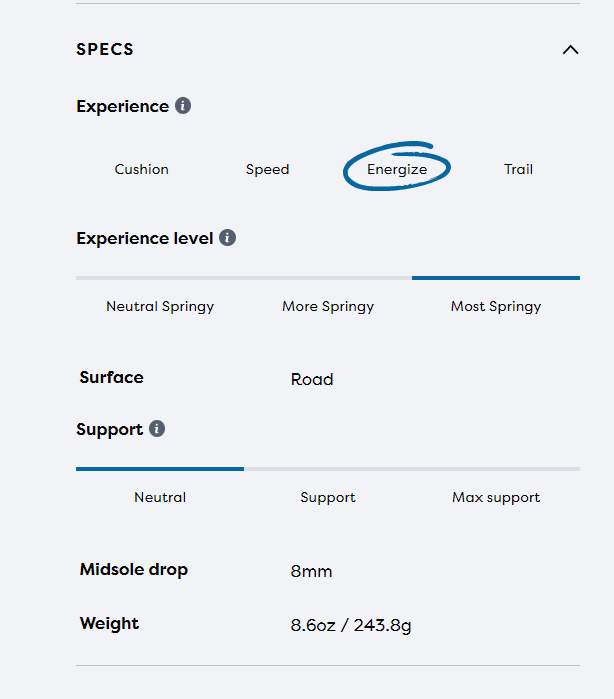614x699 pixels.
Task: Select the Neutral Springy level
Action: pyautogui.click(x=160, y=306)
